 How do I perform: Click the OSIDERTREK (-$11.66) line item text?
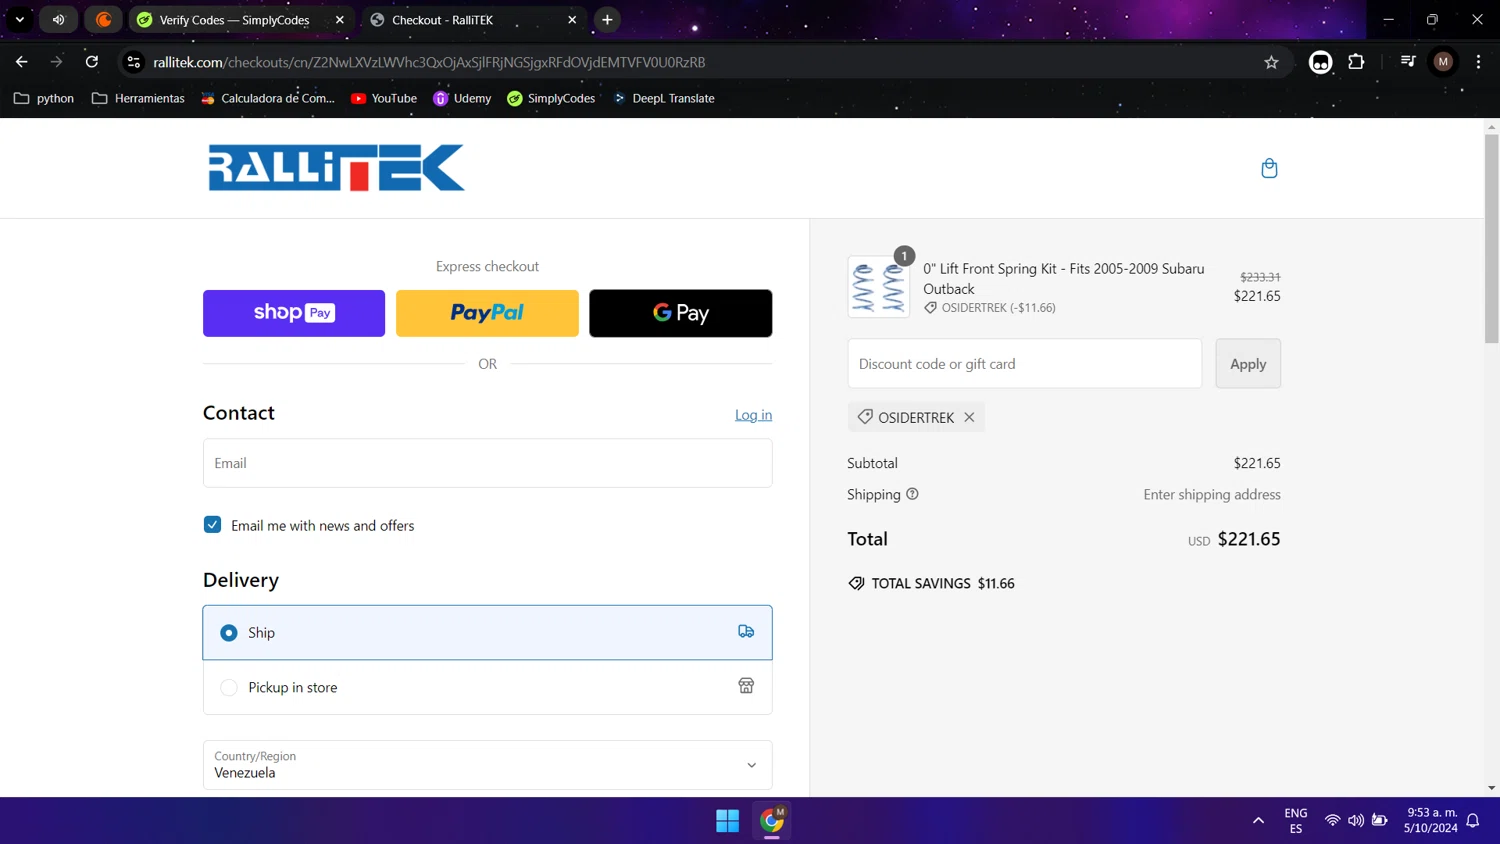tap(998, 308)
